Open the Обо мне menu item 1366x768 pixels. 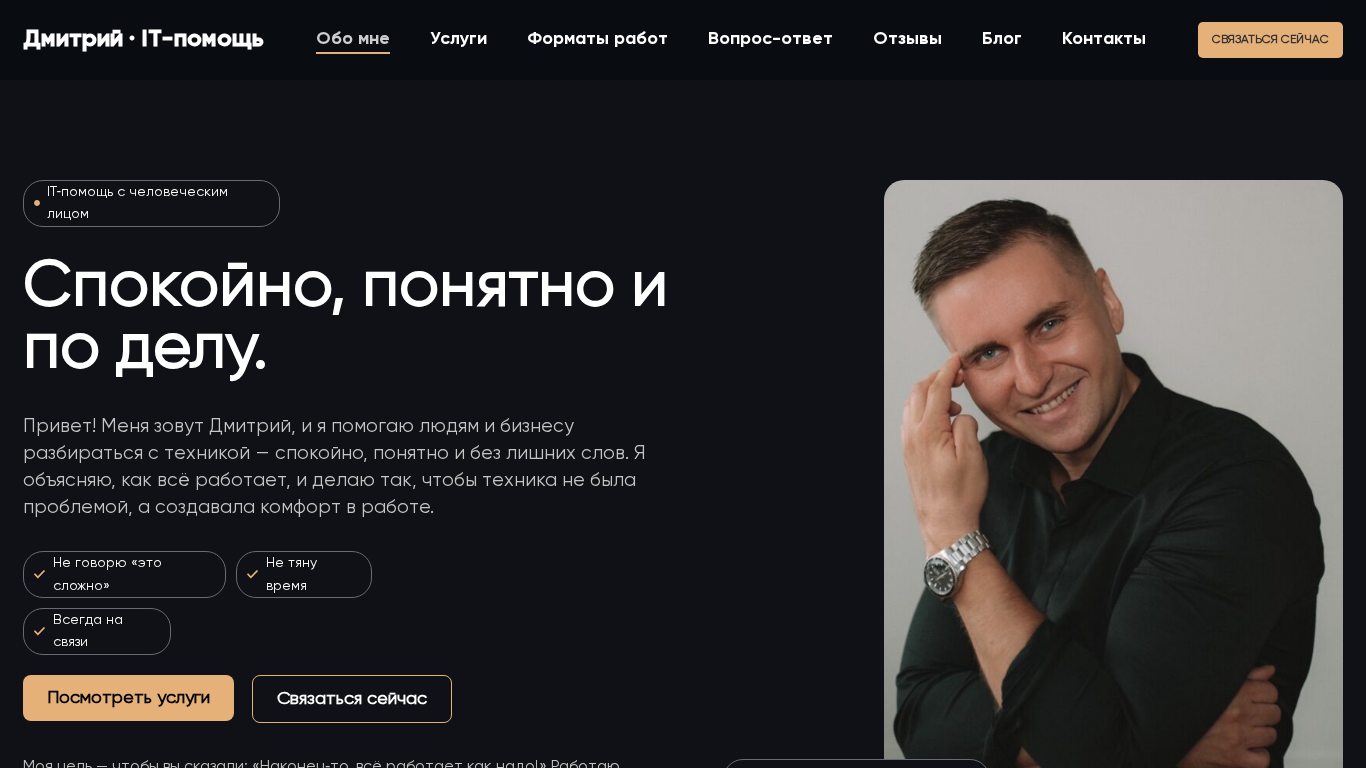pyautogui.click(x=353, y=39)
